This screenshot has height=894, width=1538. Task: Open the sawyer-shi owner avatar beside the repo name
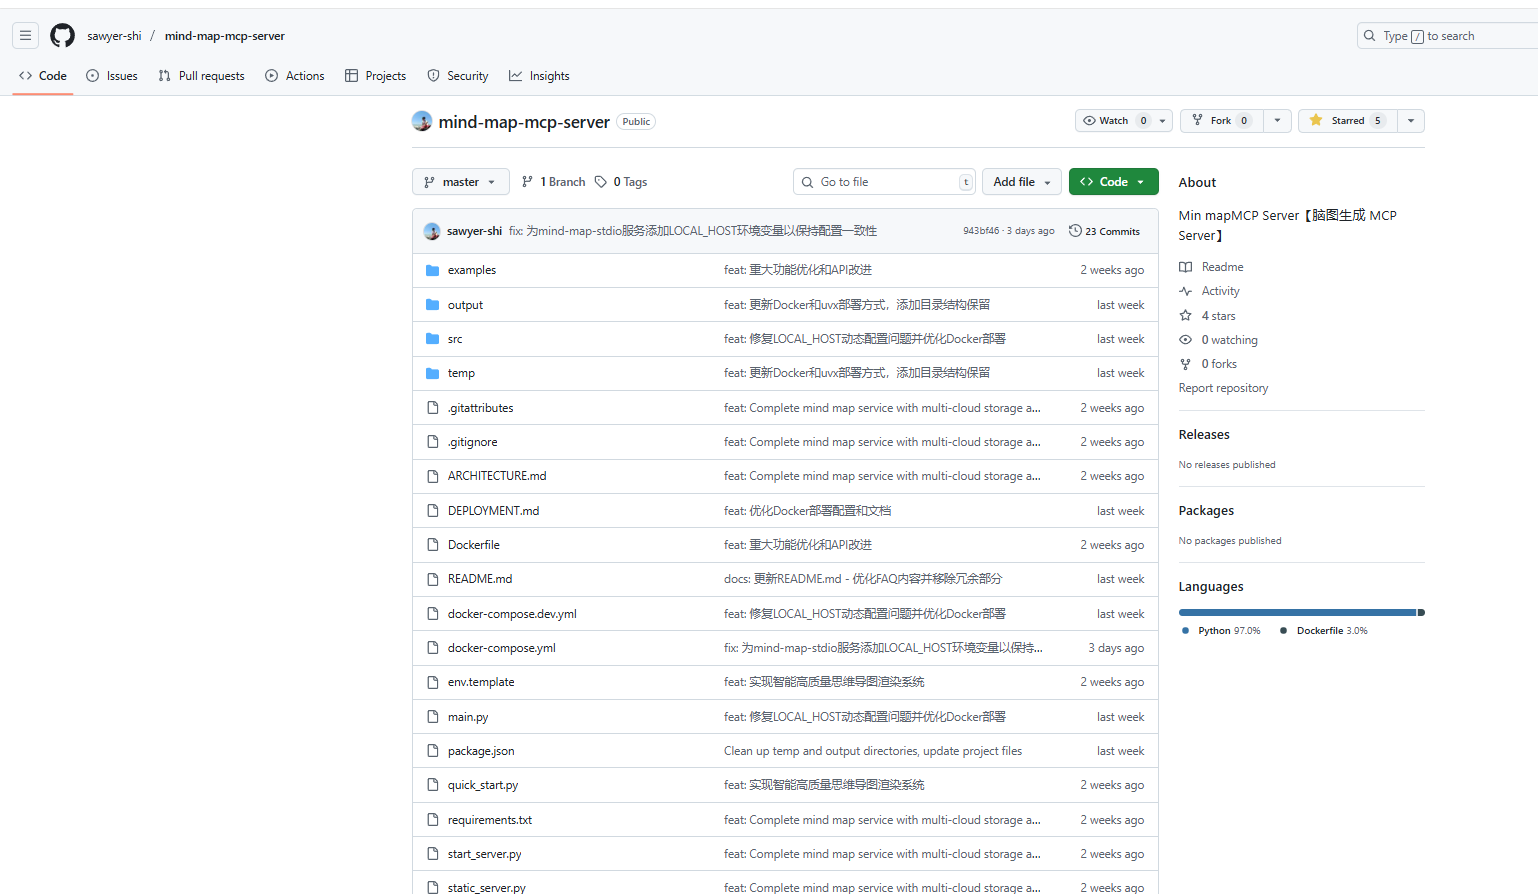click(x=422, y=121)
